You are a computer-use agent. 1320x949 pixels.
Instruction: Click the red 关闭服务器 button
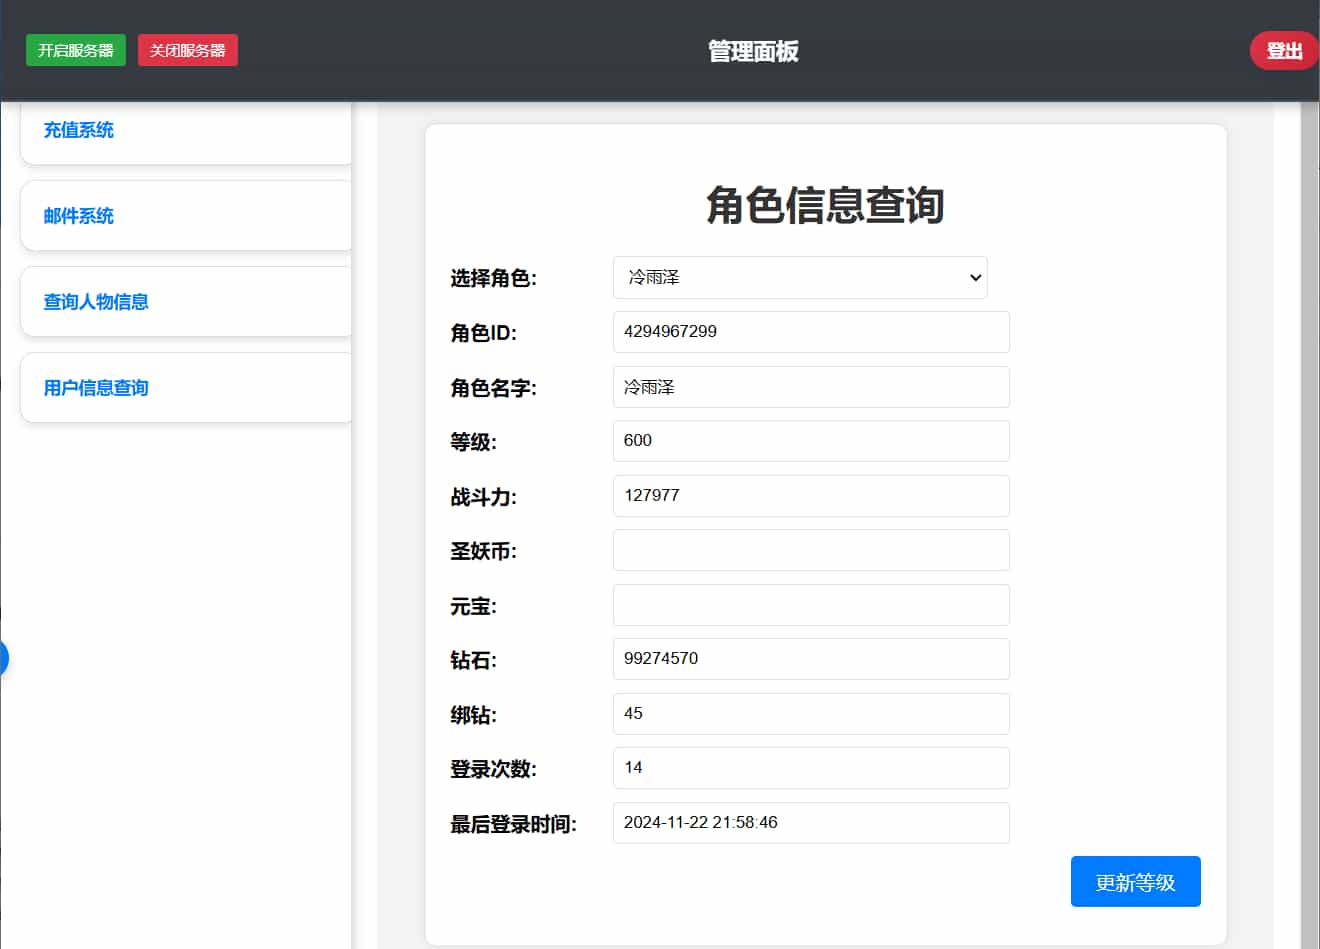click(188, 50)
